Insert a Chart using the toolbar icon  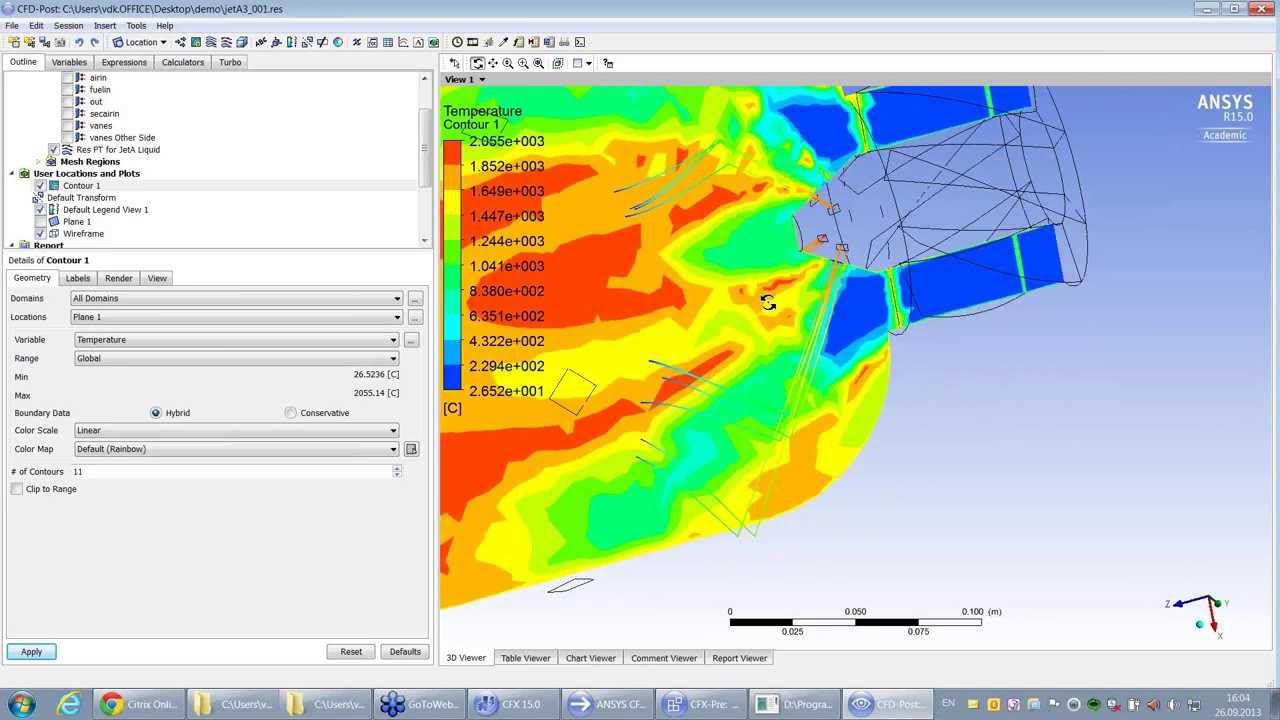(x=403, y=42)
